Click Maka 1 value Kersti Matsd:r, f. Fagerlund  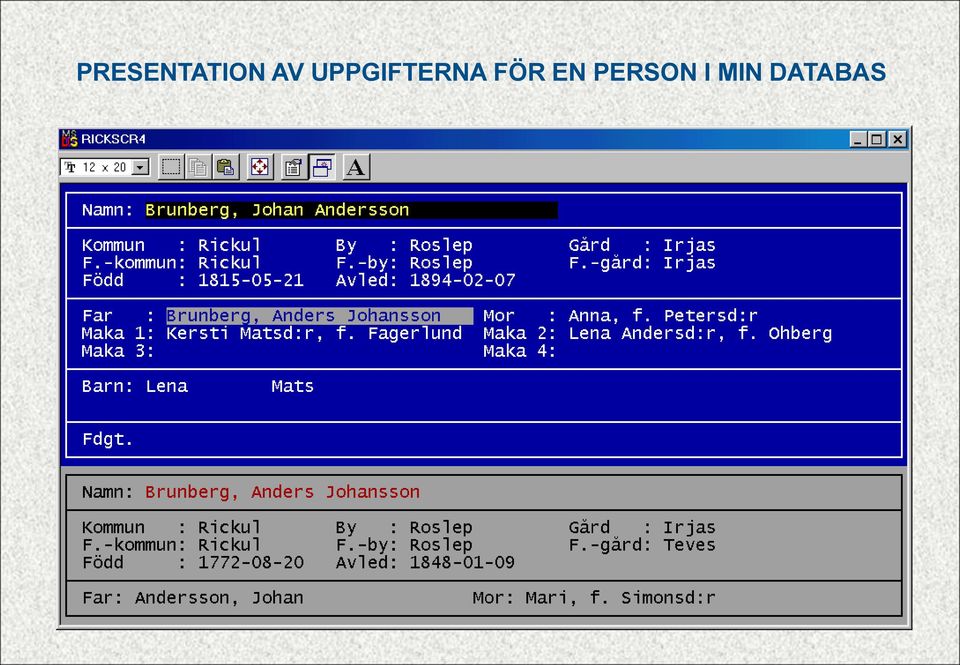click(x=314, y=334)
